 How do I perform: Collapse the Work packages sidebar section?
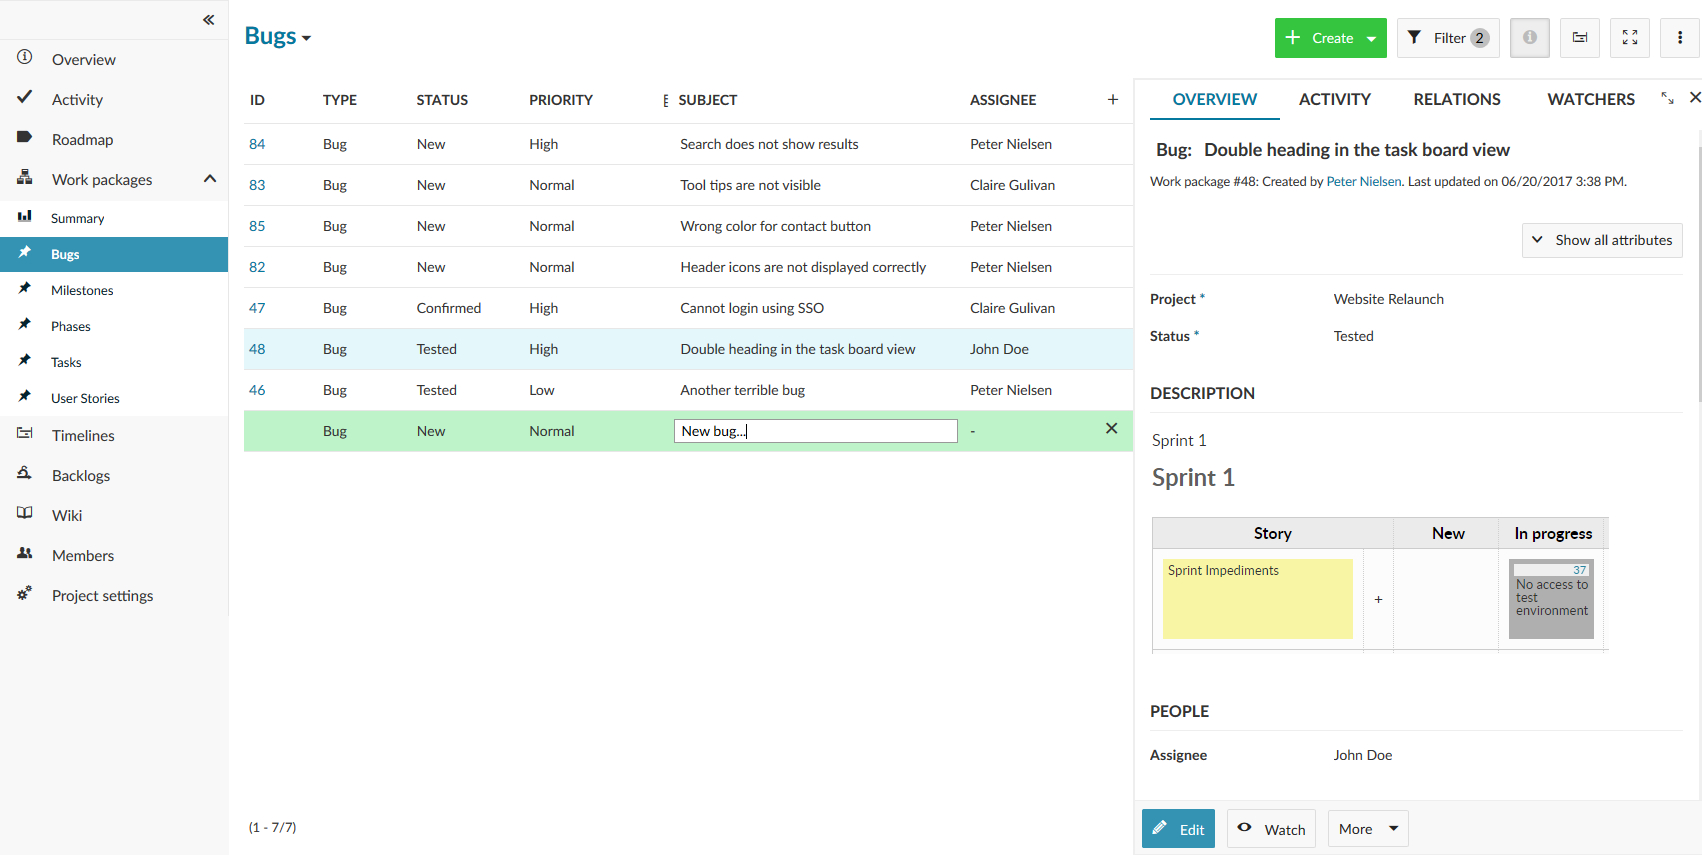[209, 179]
